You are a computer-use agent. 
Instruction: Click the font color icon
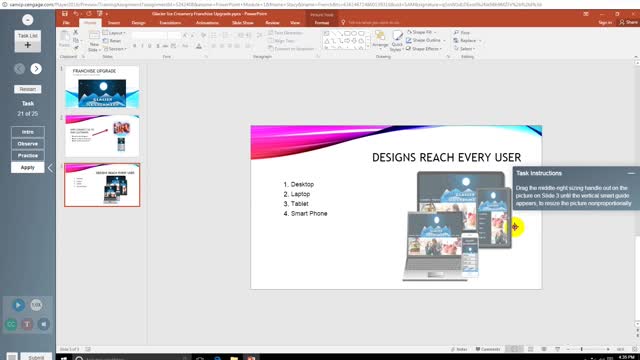199,46
